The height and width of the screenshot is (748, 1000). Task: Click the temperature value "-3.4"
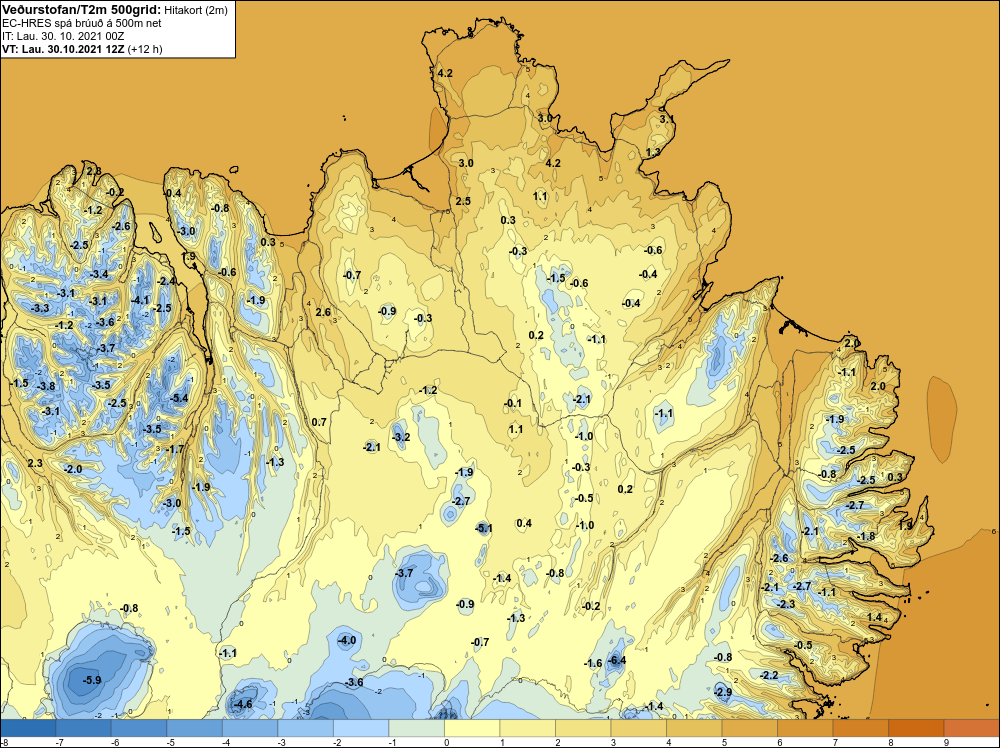coord(99,275)
